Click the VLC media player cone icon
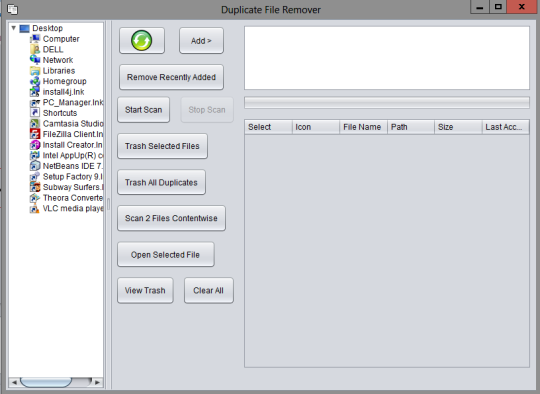The width and height of the screenshot is (540, 394). click(35, 209)
